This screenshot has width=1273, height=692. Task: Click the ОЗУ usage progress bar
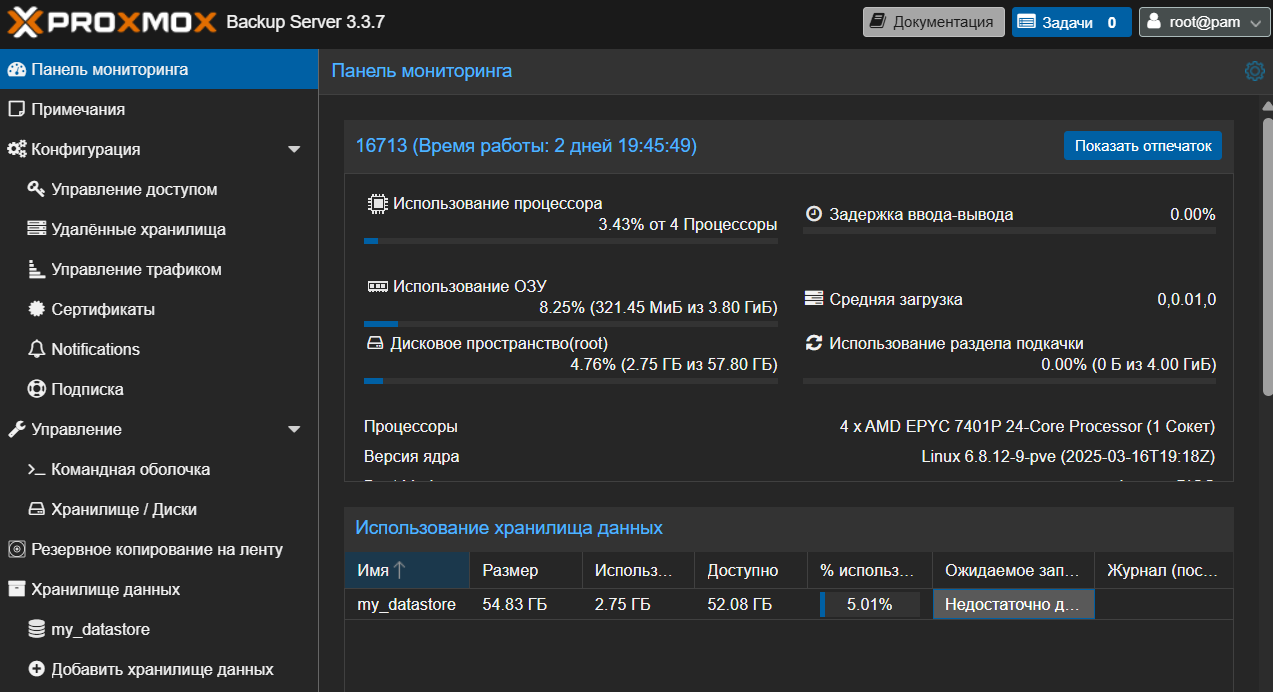pyautogui.click(x=570, y=324)
